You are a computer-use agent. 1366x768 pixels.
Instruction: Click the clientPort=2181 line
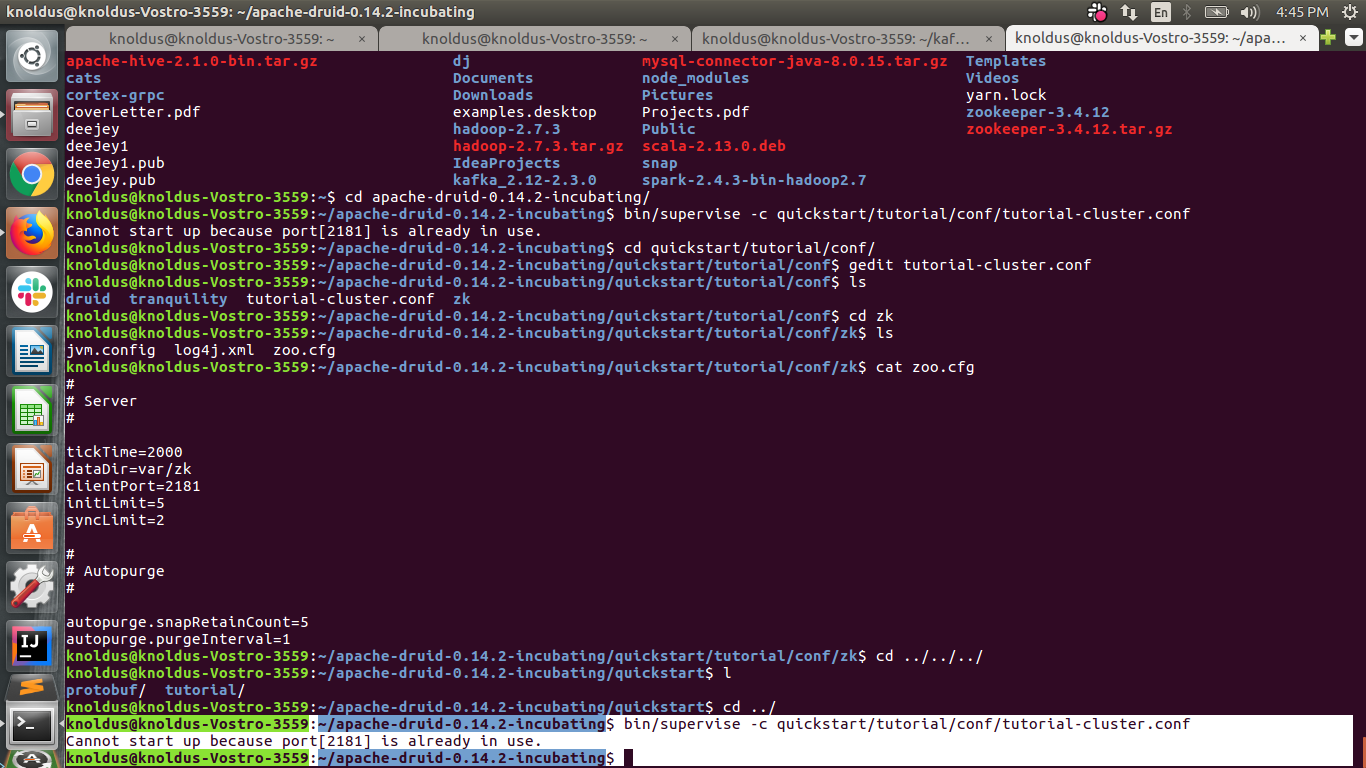pyautogui.click(x=133, y=486)
